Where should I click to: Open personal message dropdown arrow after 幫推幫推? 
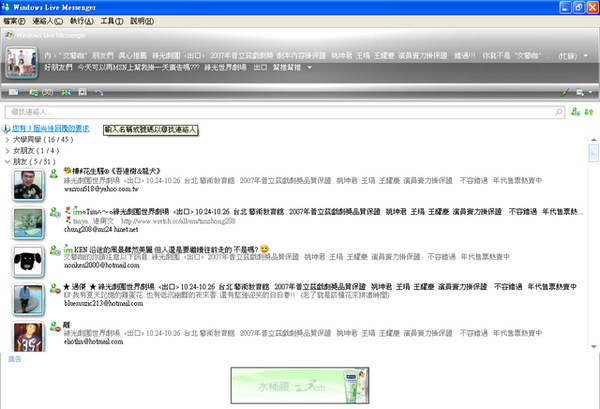pyautogui.click(x=310, y=68)
